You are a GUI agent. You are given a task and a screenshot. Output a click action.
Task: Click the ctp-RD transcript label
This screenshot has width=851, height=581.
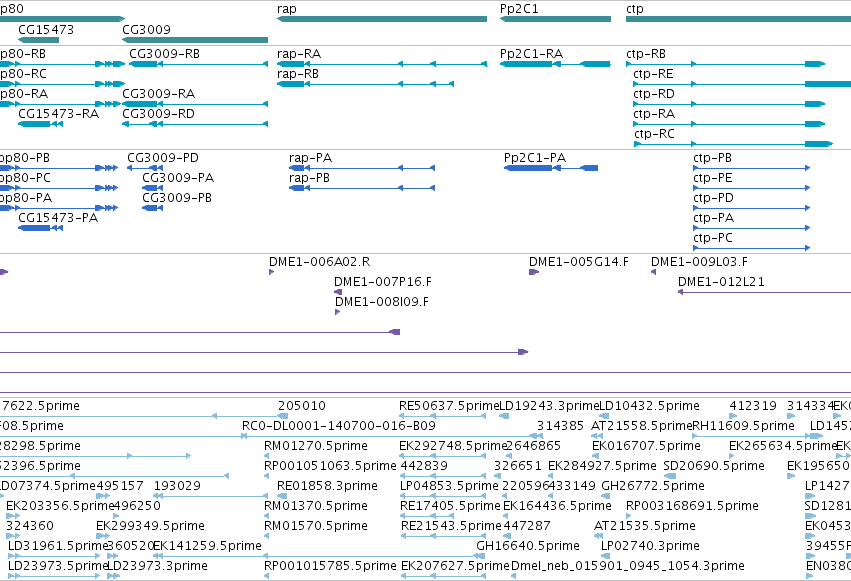tap(654, 94)
